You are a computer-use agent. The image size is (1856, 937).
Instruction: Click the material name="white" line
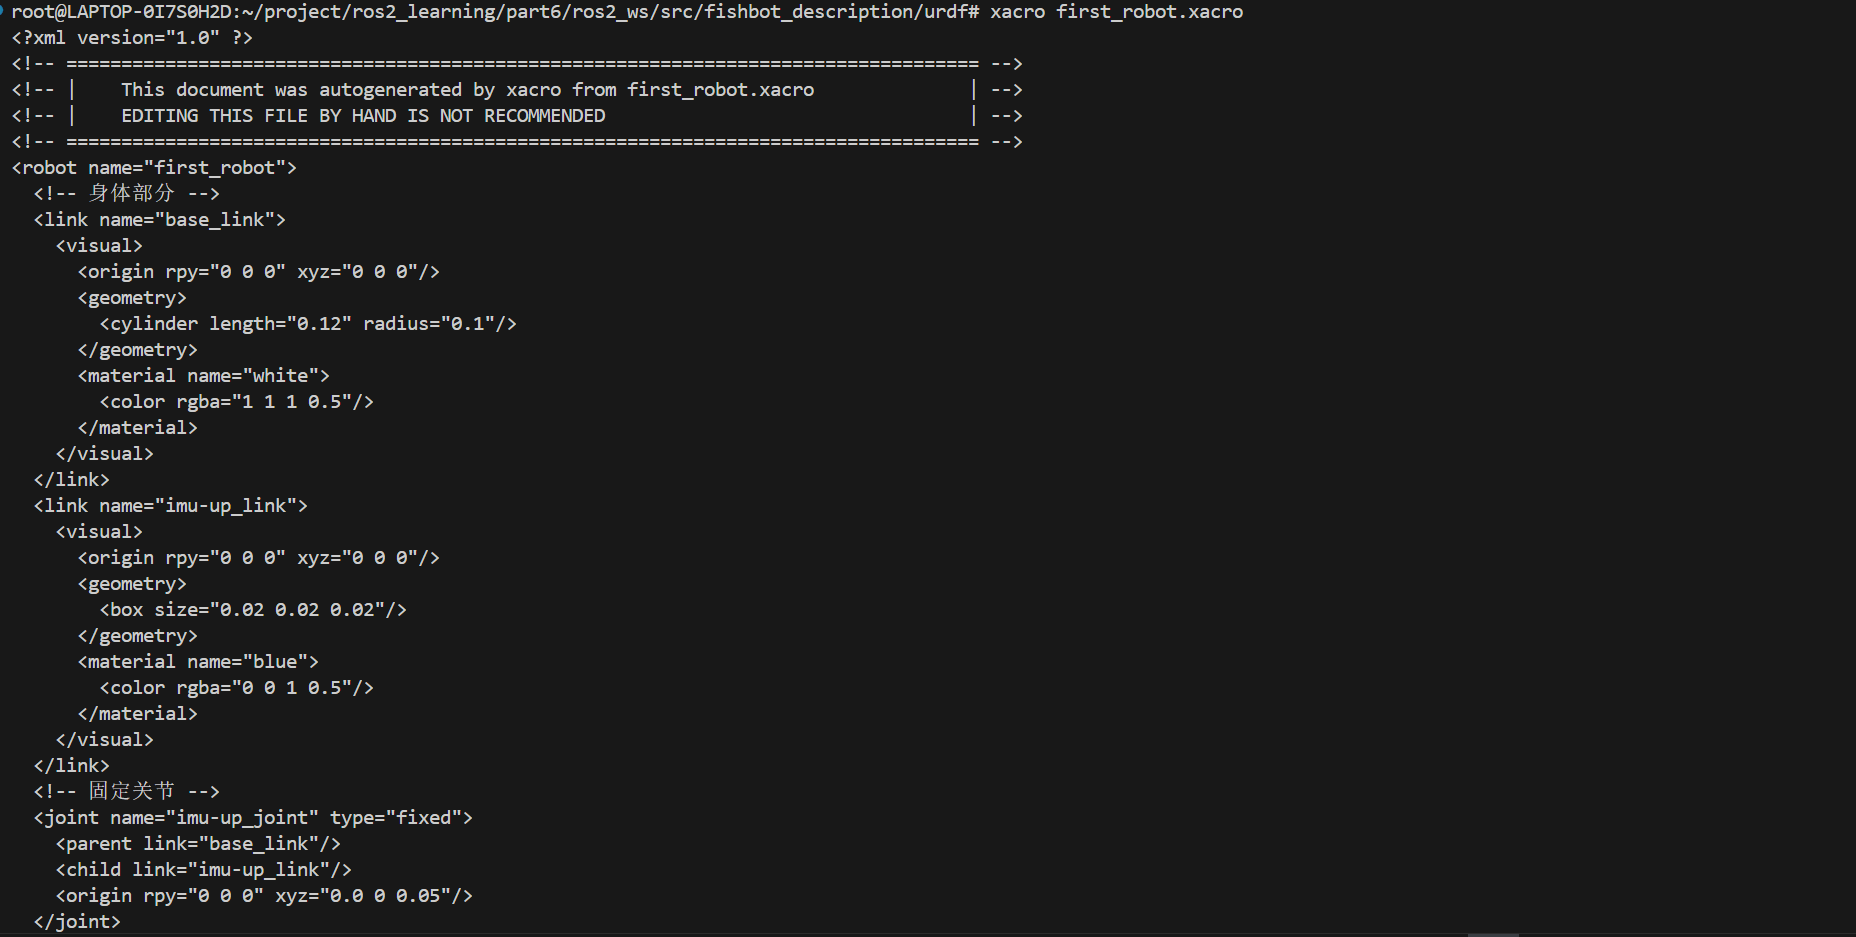coord(204,376)
